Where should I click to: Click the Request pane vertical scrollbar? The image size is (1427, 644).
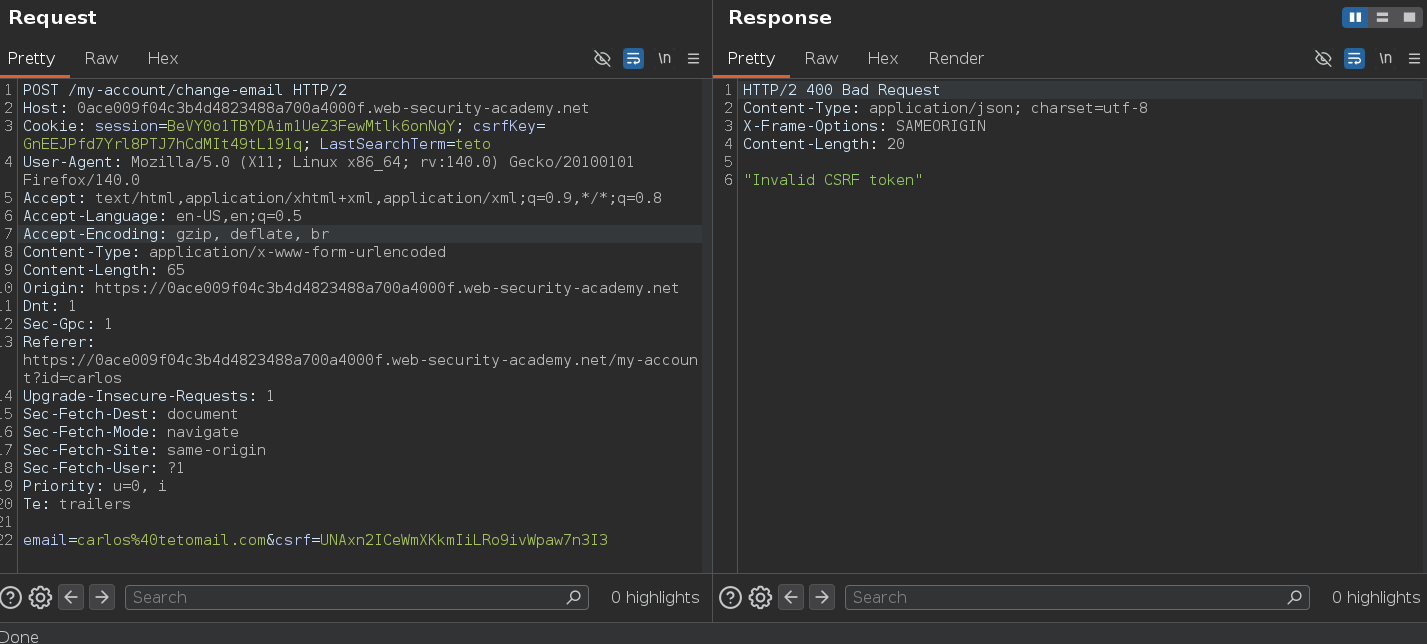706,325
